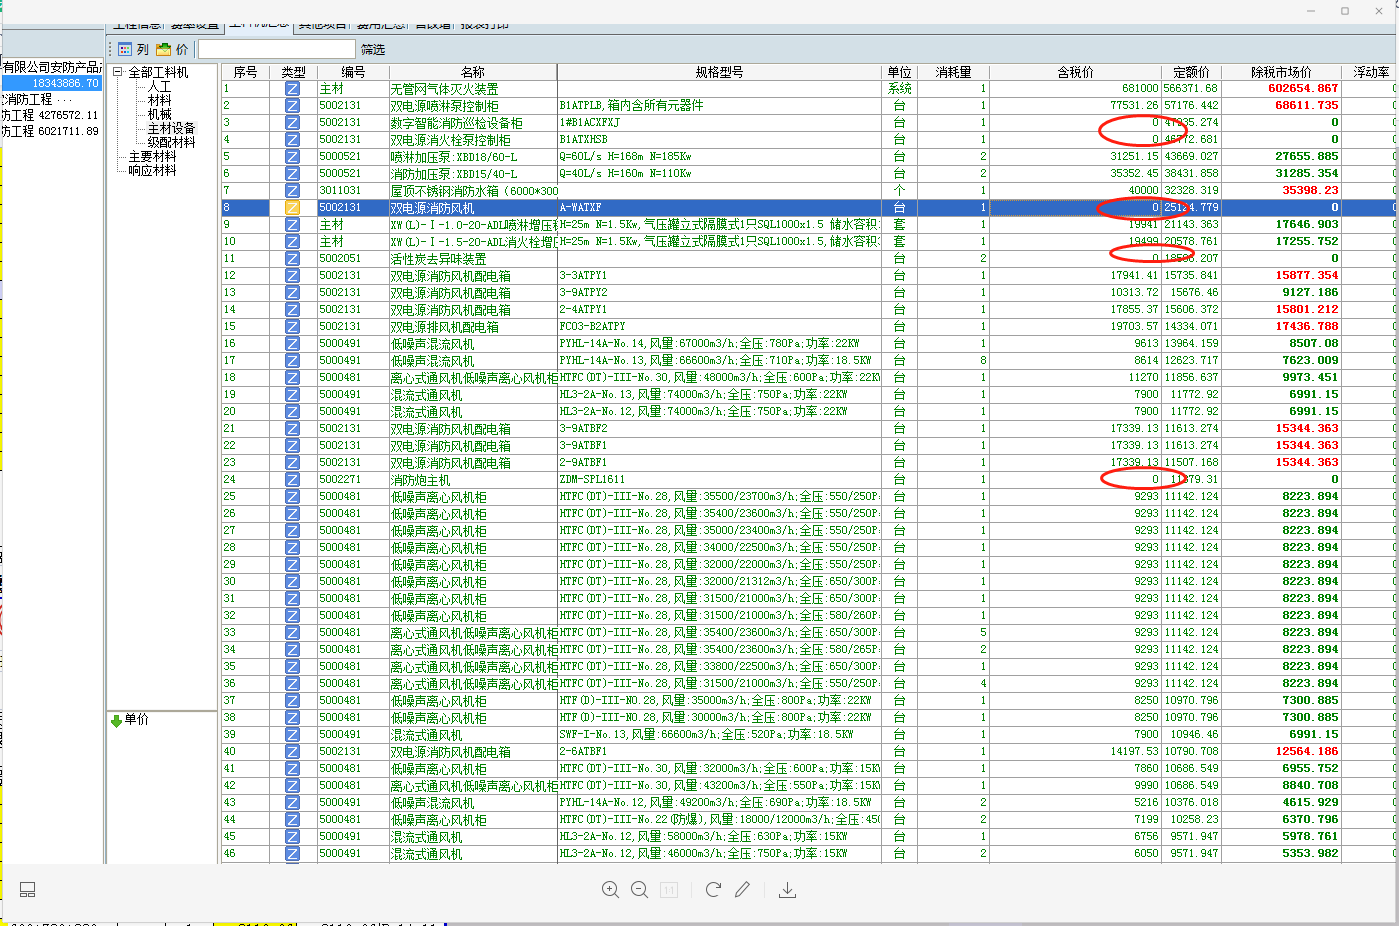This screenshot has height=926, width=1399.
Task: Click the 68611.735 market price cell
Action: click(x=1281, y=106)
